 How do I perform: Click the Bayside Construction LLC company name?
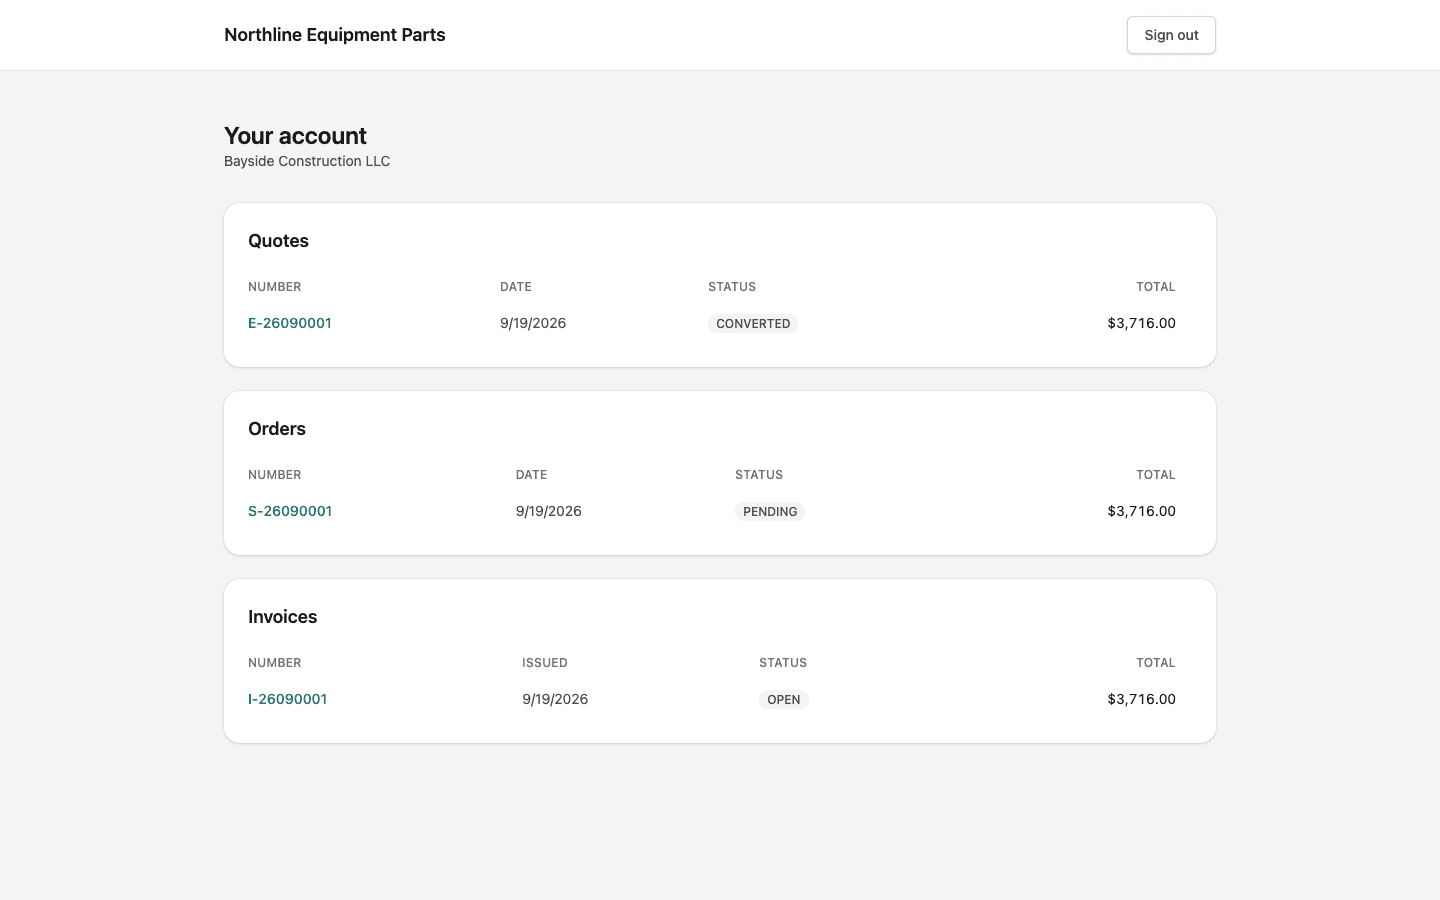pos(307,161)
